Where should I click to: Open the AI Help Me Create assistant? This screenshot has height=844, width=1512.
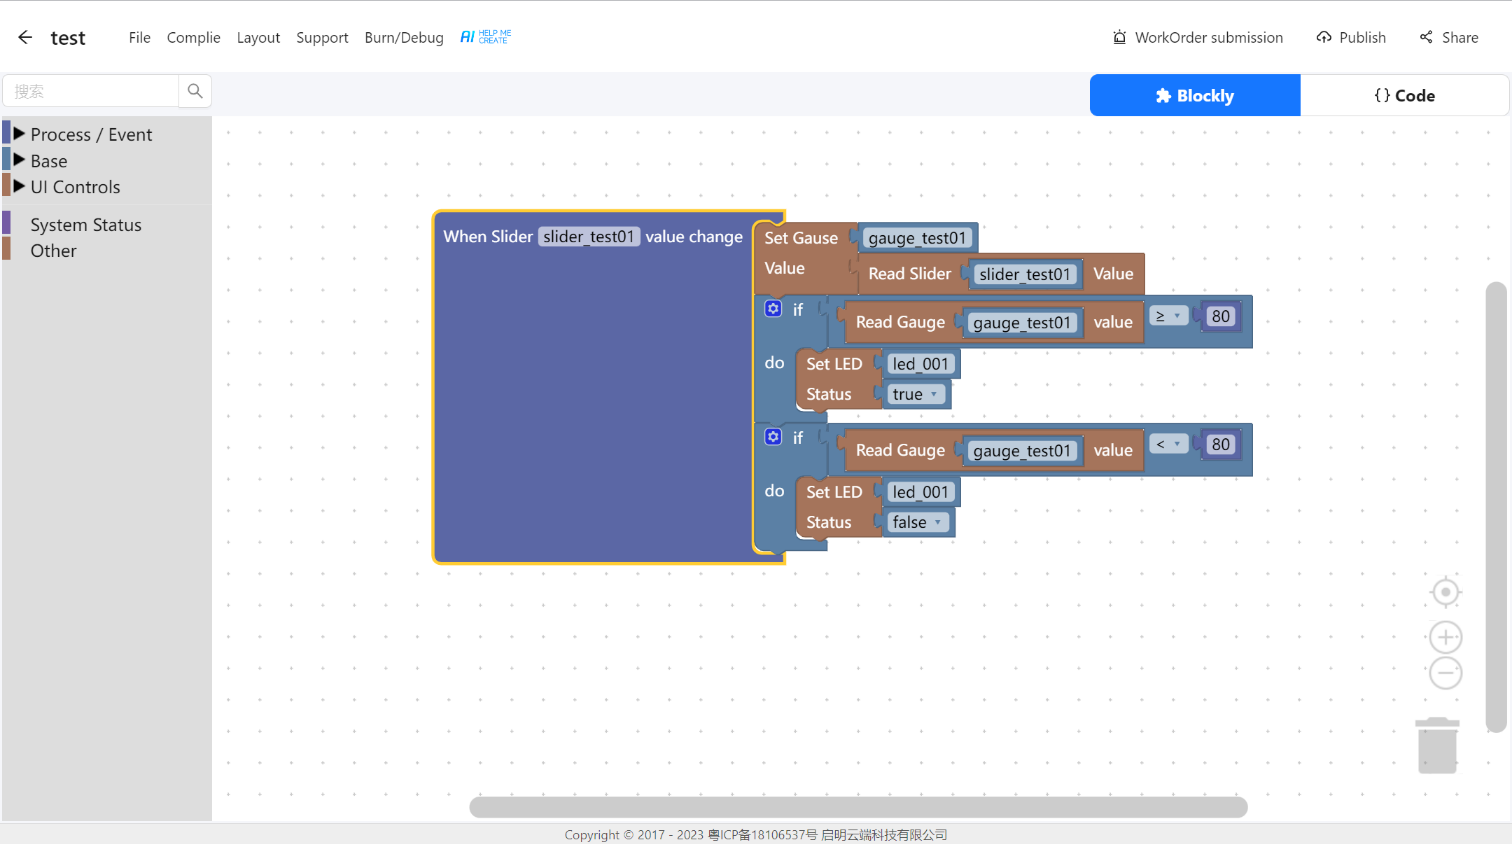pyautogui.click(x=486, y=37)
